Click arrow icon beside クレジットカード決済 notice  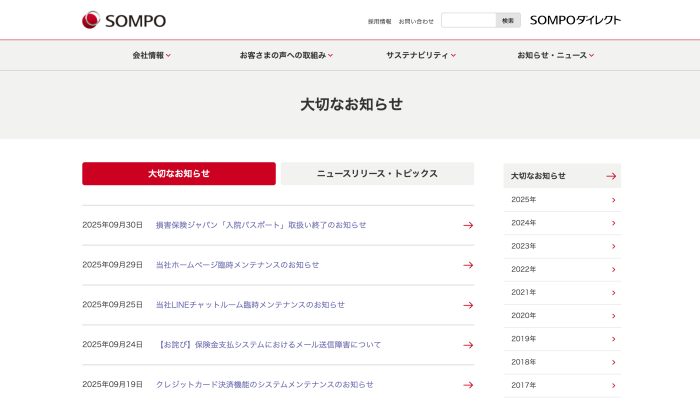click(x=467, y=385)
